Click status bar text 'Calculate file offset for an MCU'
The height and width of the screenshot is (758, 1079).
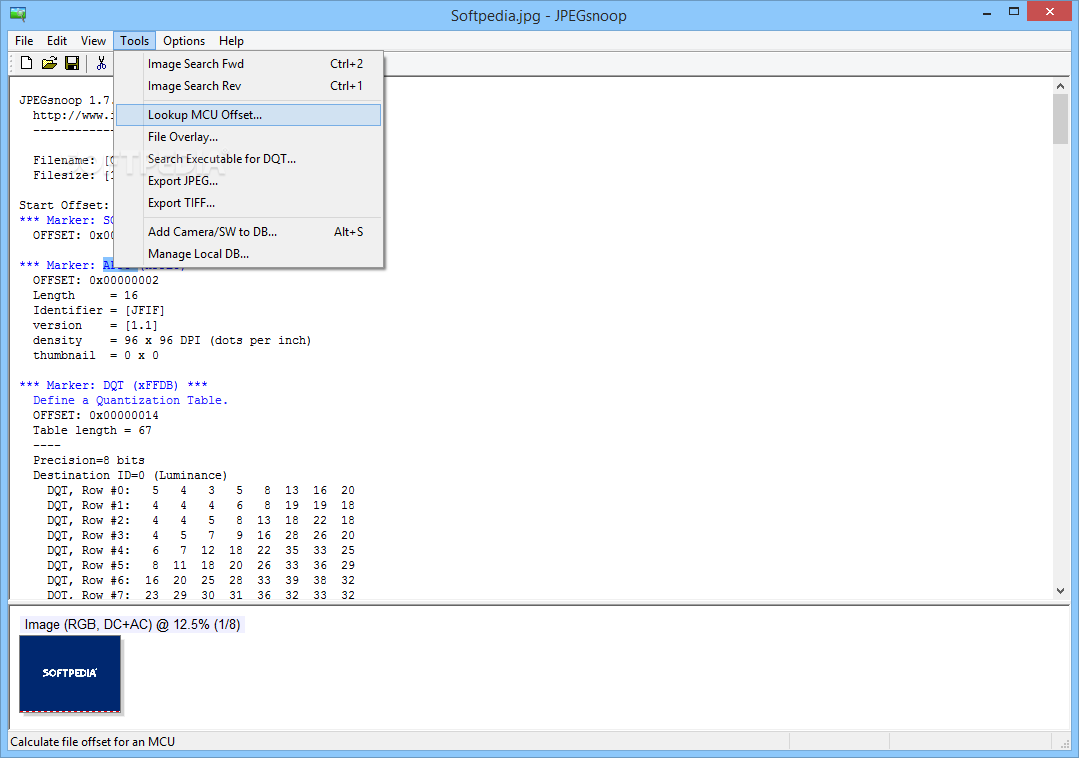click(x=93, y=741)
